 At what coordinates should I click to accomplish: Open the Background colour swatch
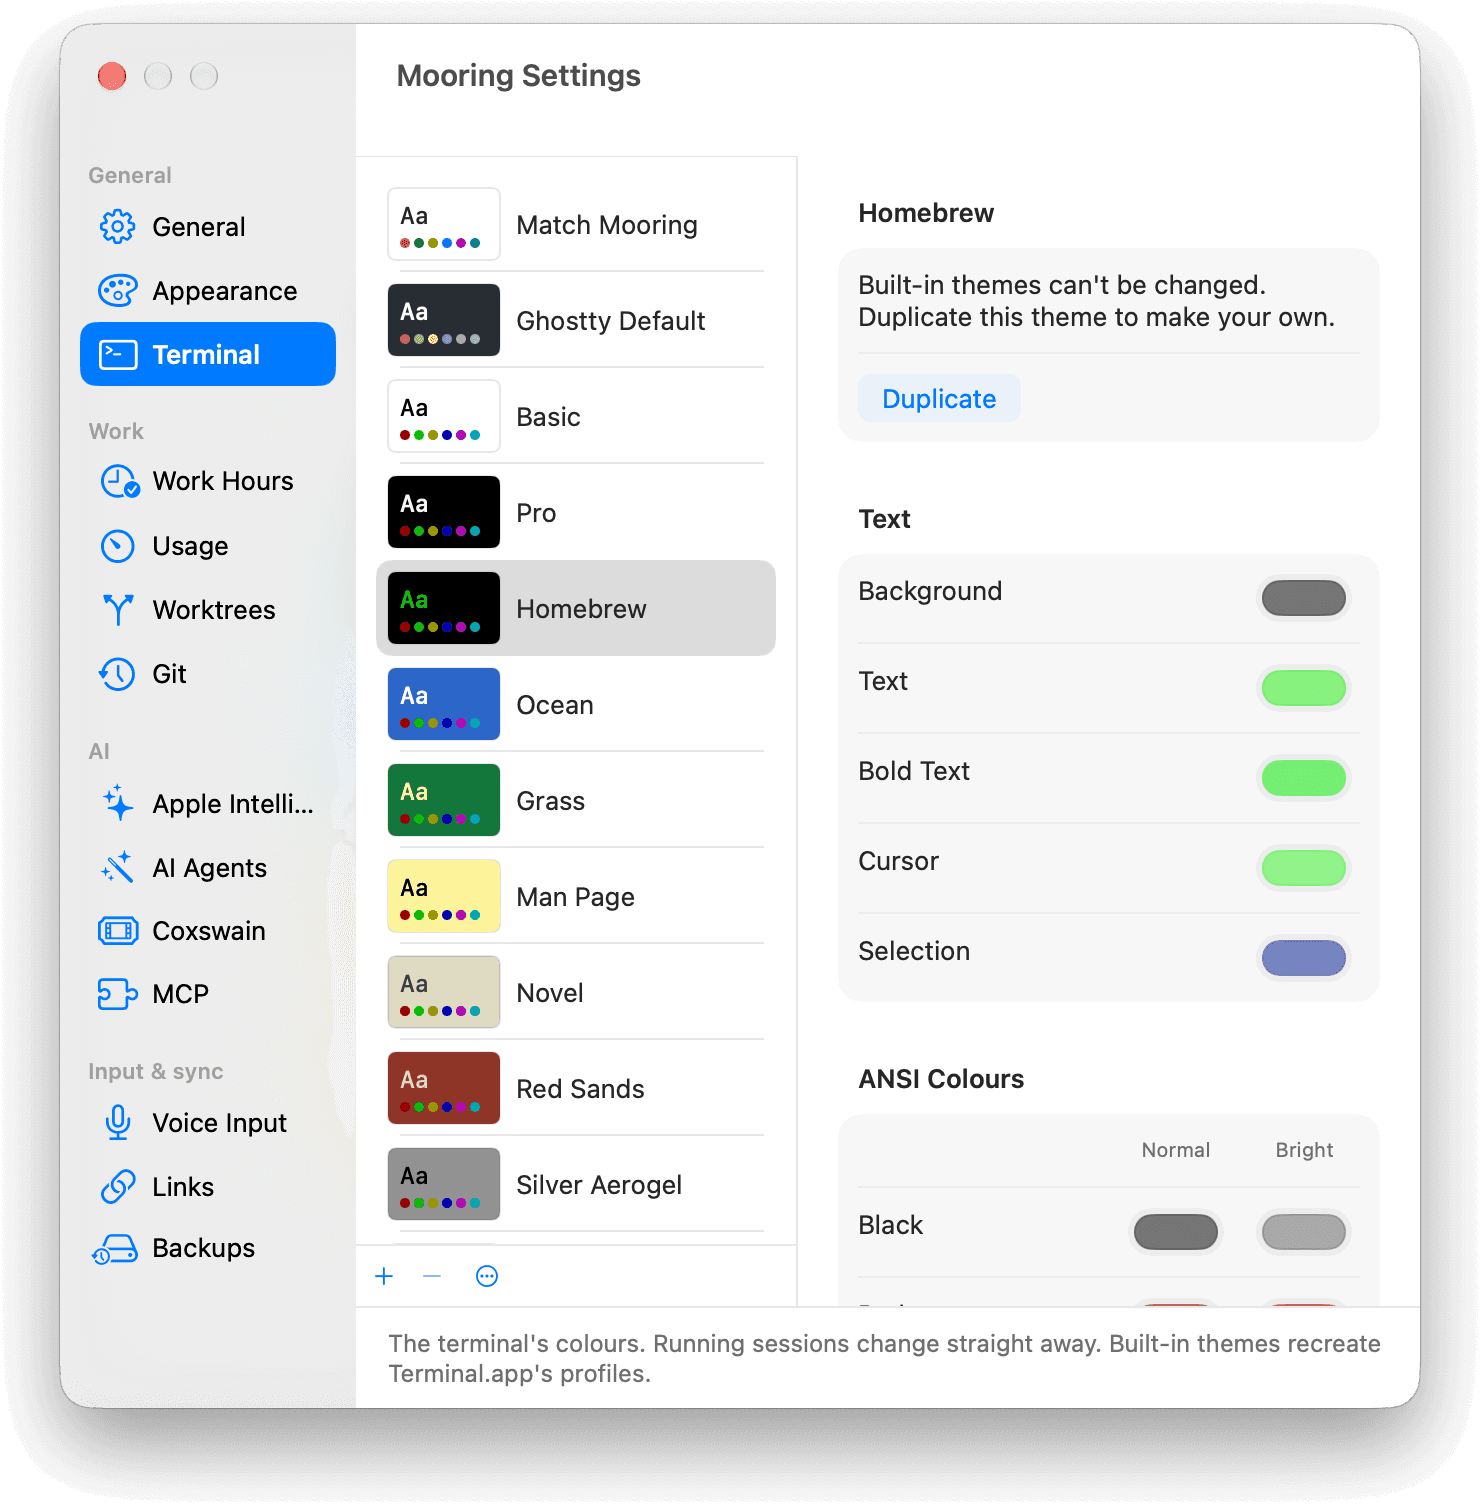pyautogui.click(x=1304, y=598)
